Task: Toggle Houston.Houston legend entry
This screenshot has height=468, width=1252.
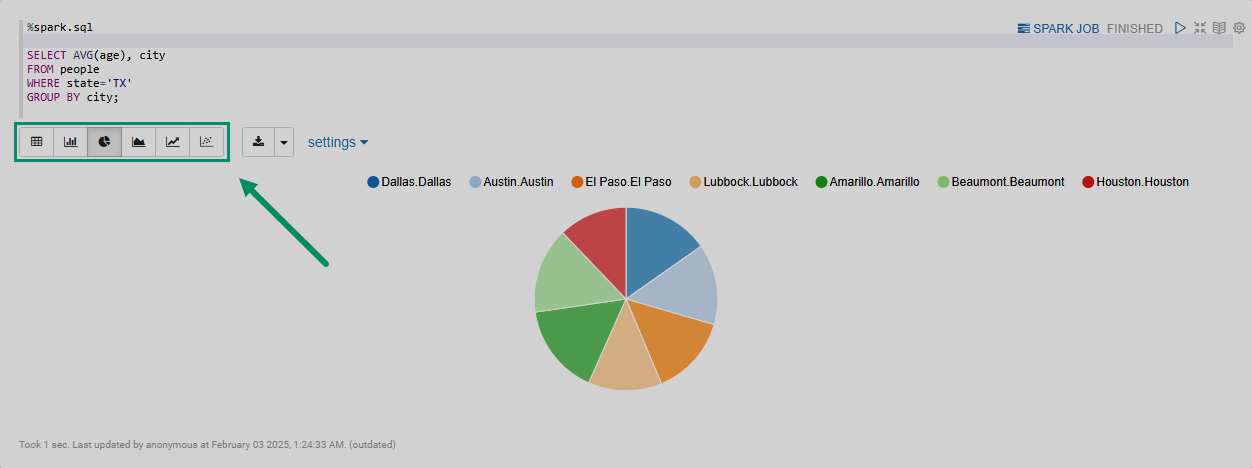Action: point(1141,182)
